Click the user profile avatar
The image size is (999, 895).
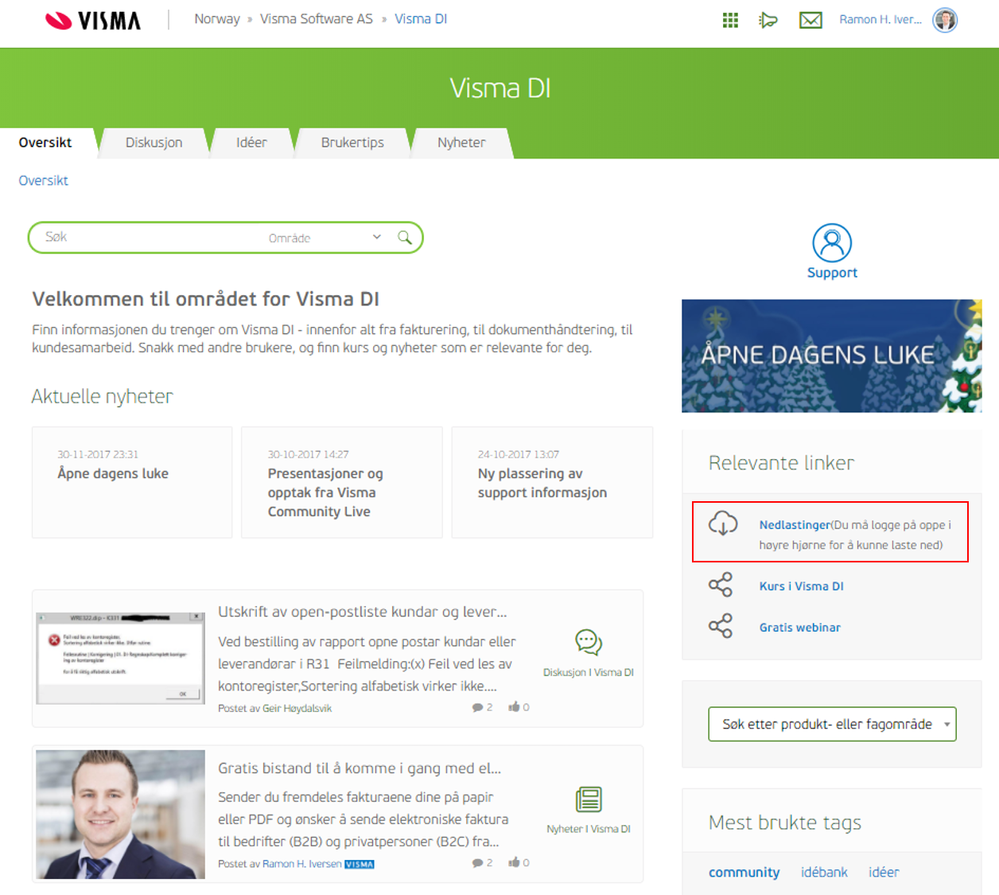945,20
